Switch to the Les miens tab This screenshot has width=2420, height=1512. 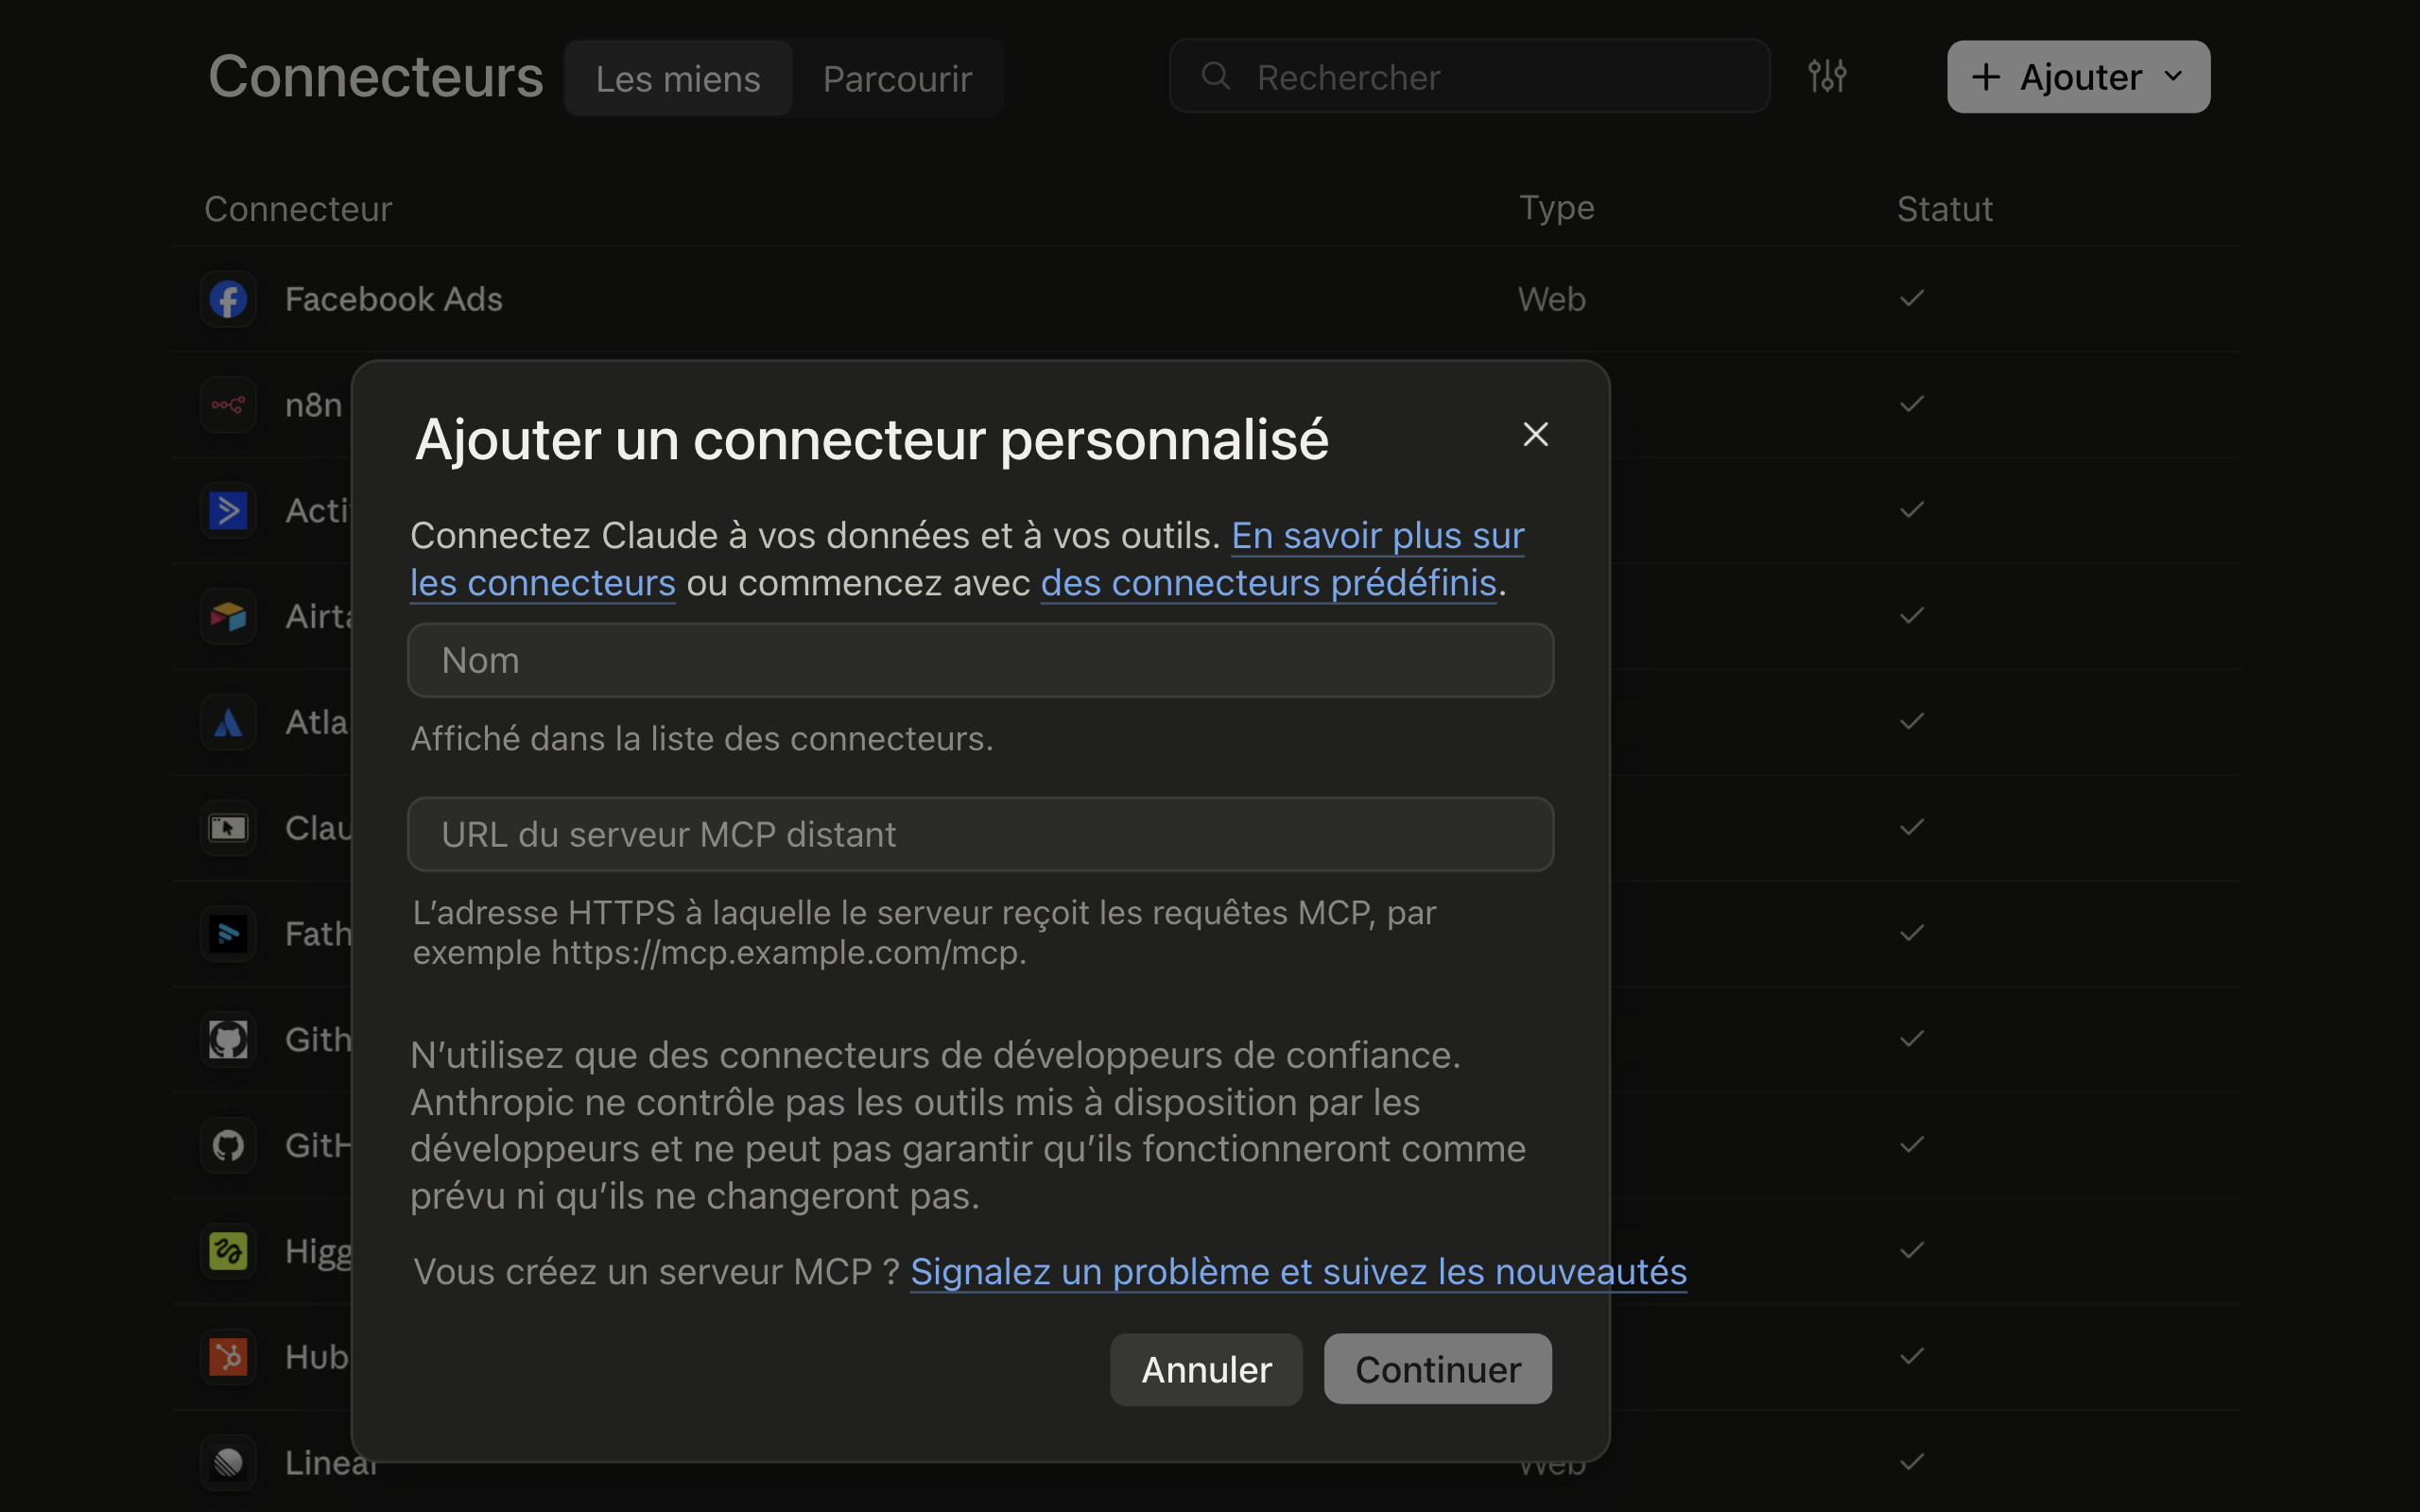pyautogui.click(x=678, y=78)
